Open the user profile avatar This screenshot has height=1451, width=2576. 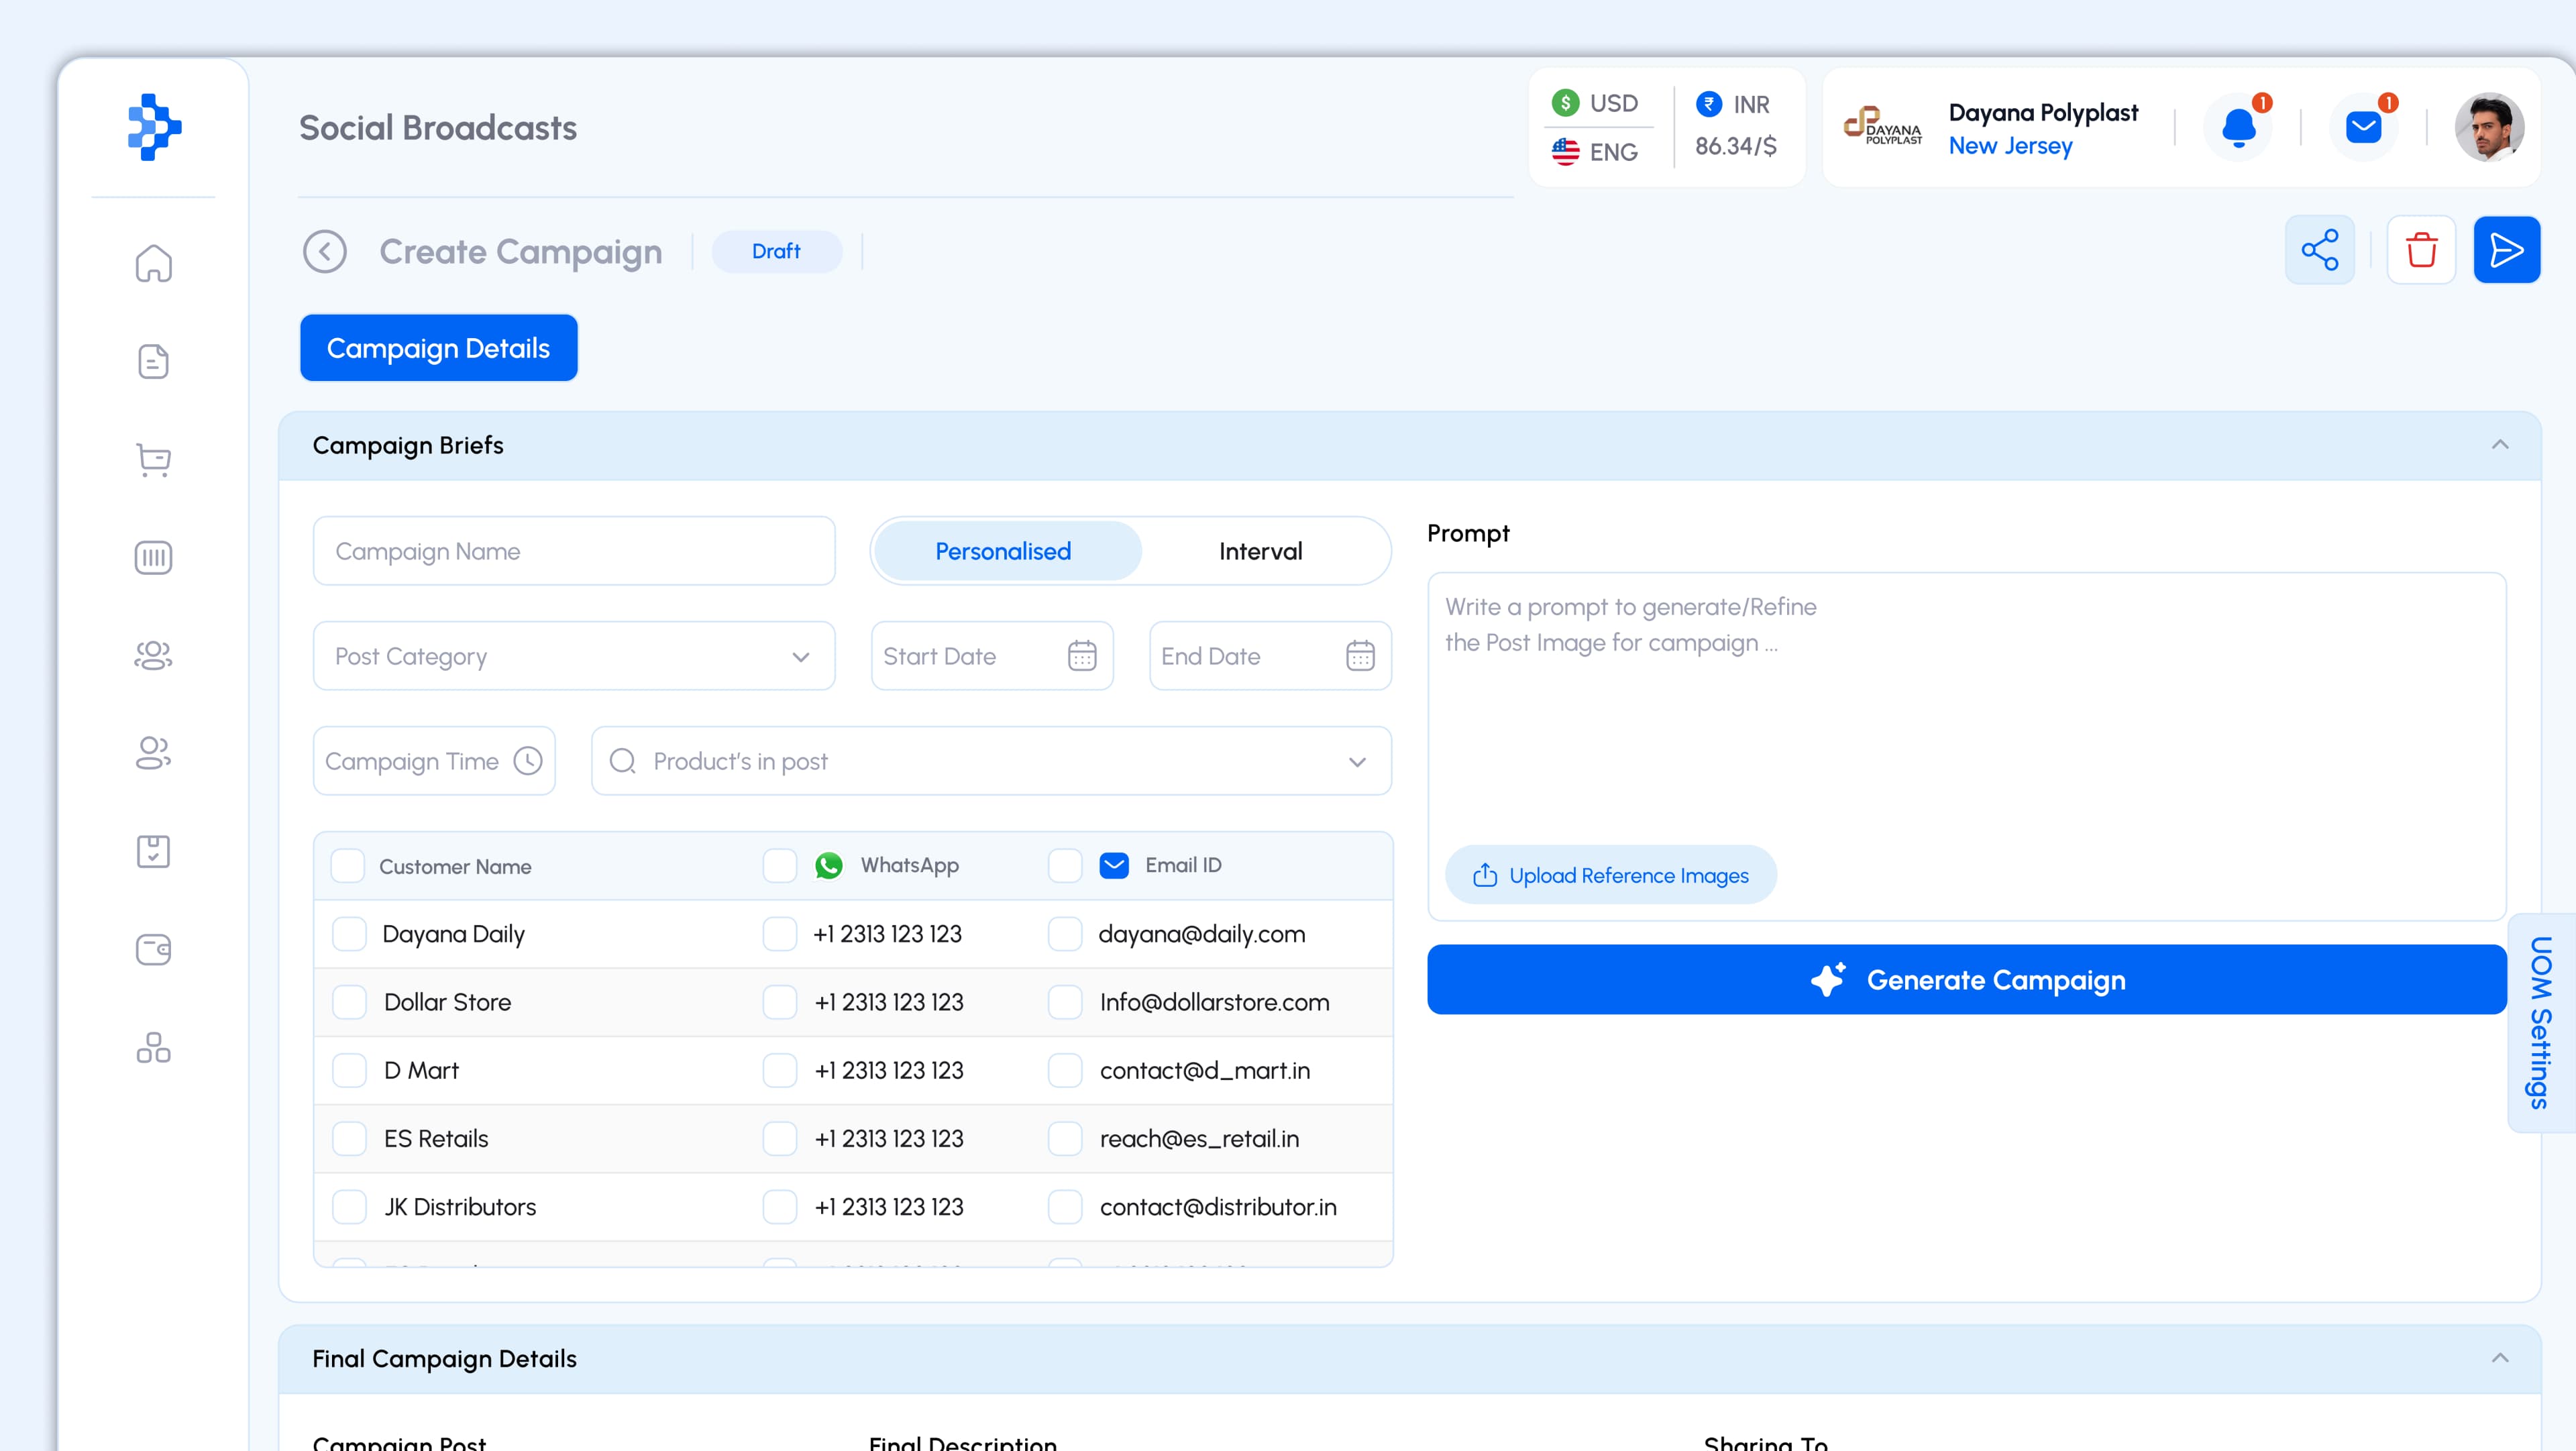(x=2489, y=127)
